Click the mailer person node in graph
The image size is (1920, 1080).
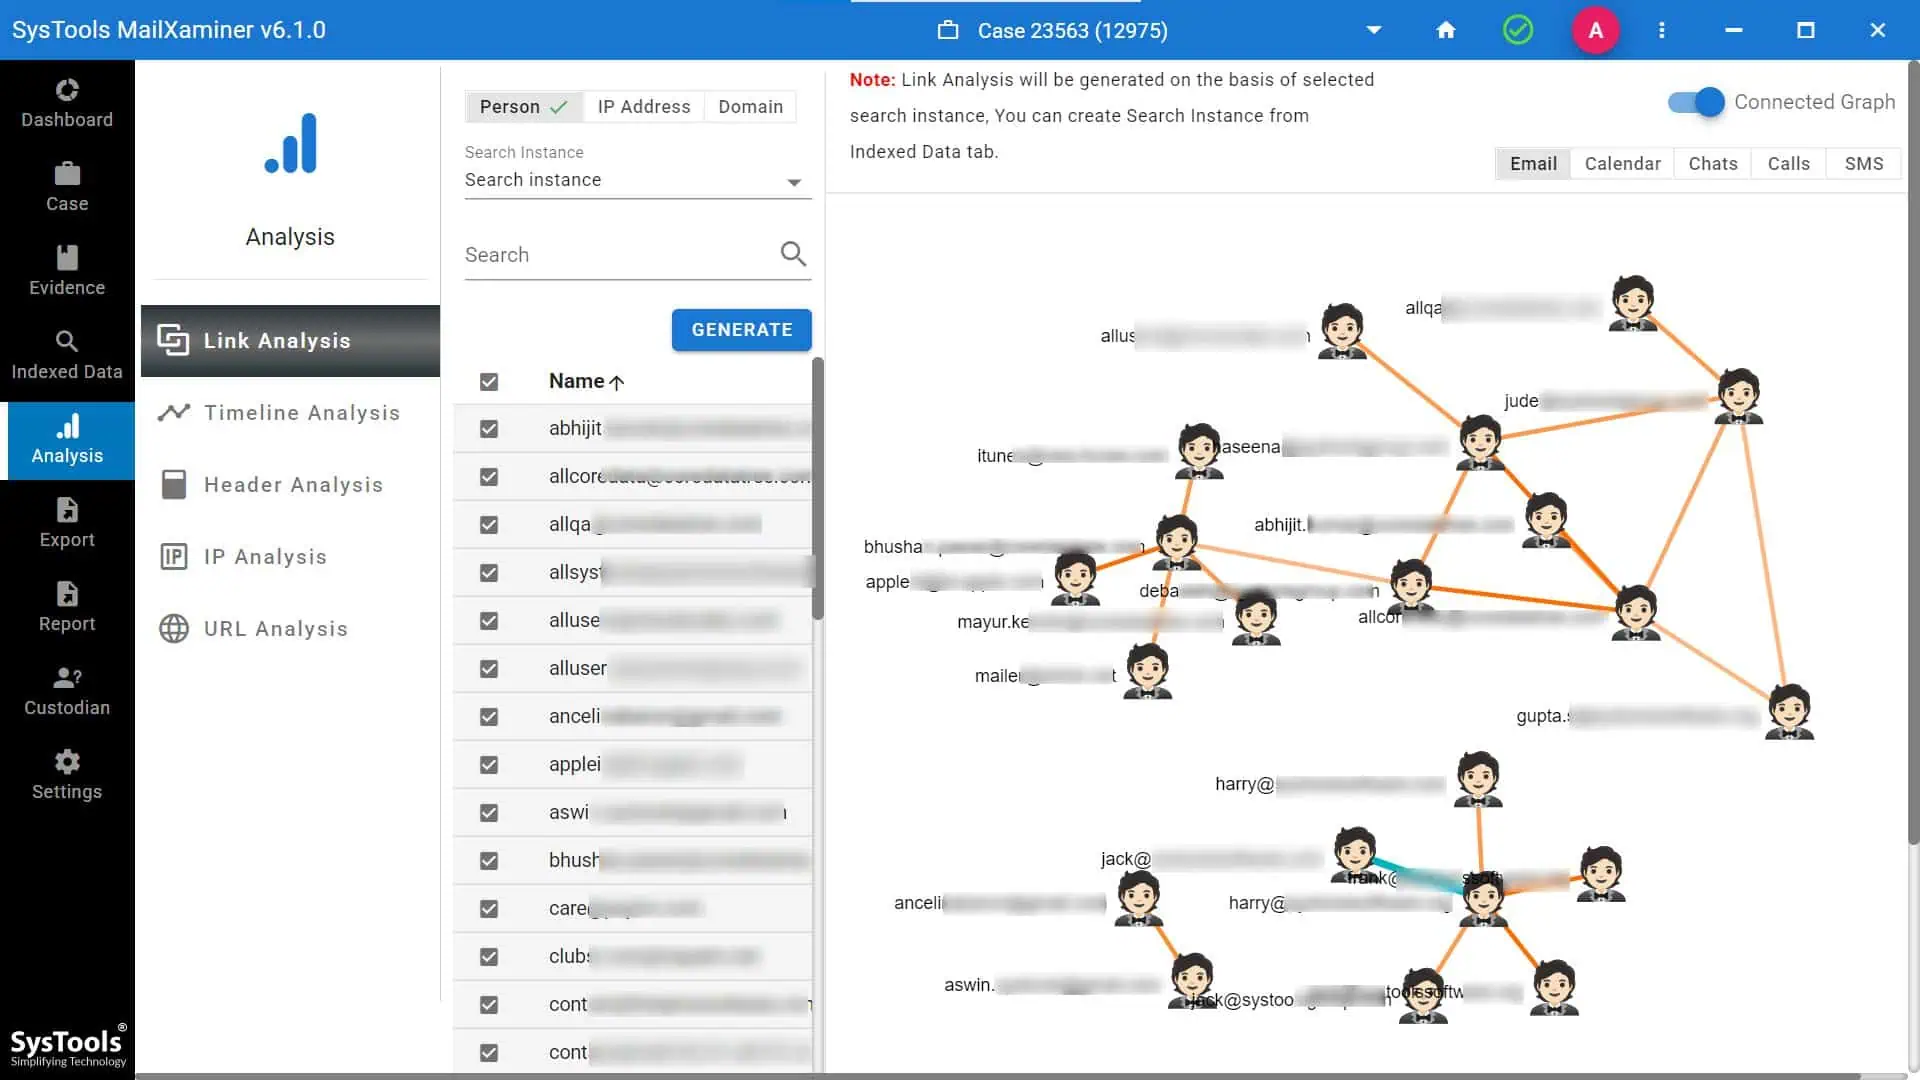pos(1147,671)
